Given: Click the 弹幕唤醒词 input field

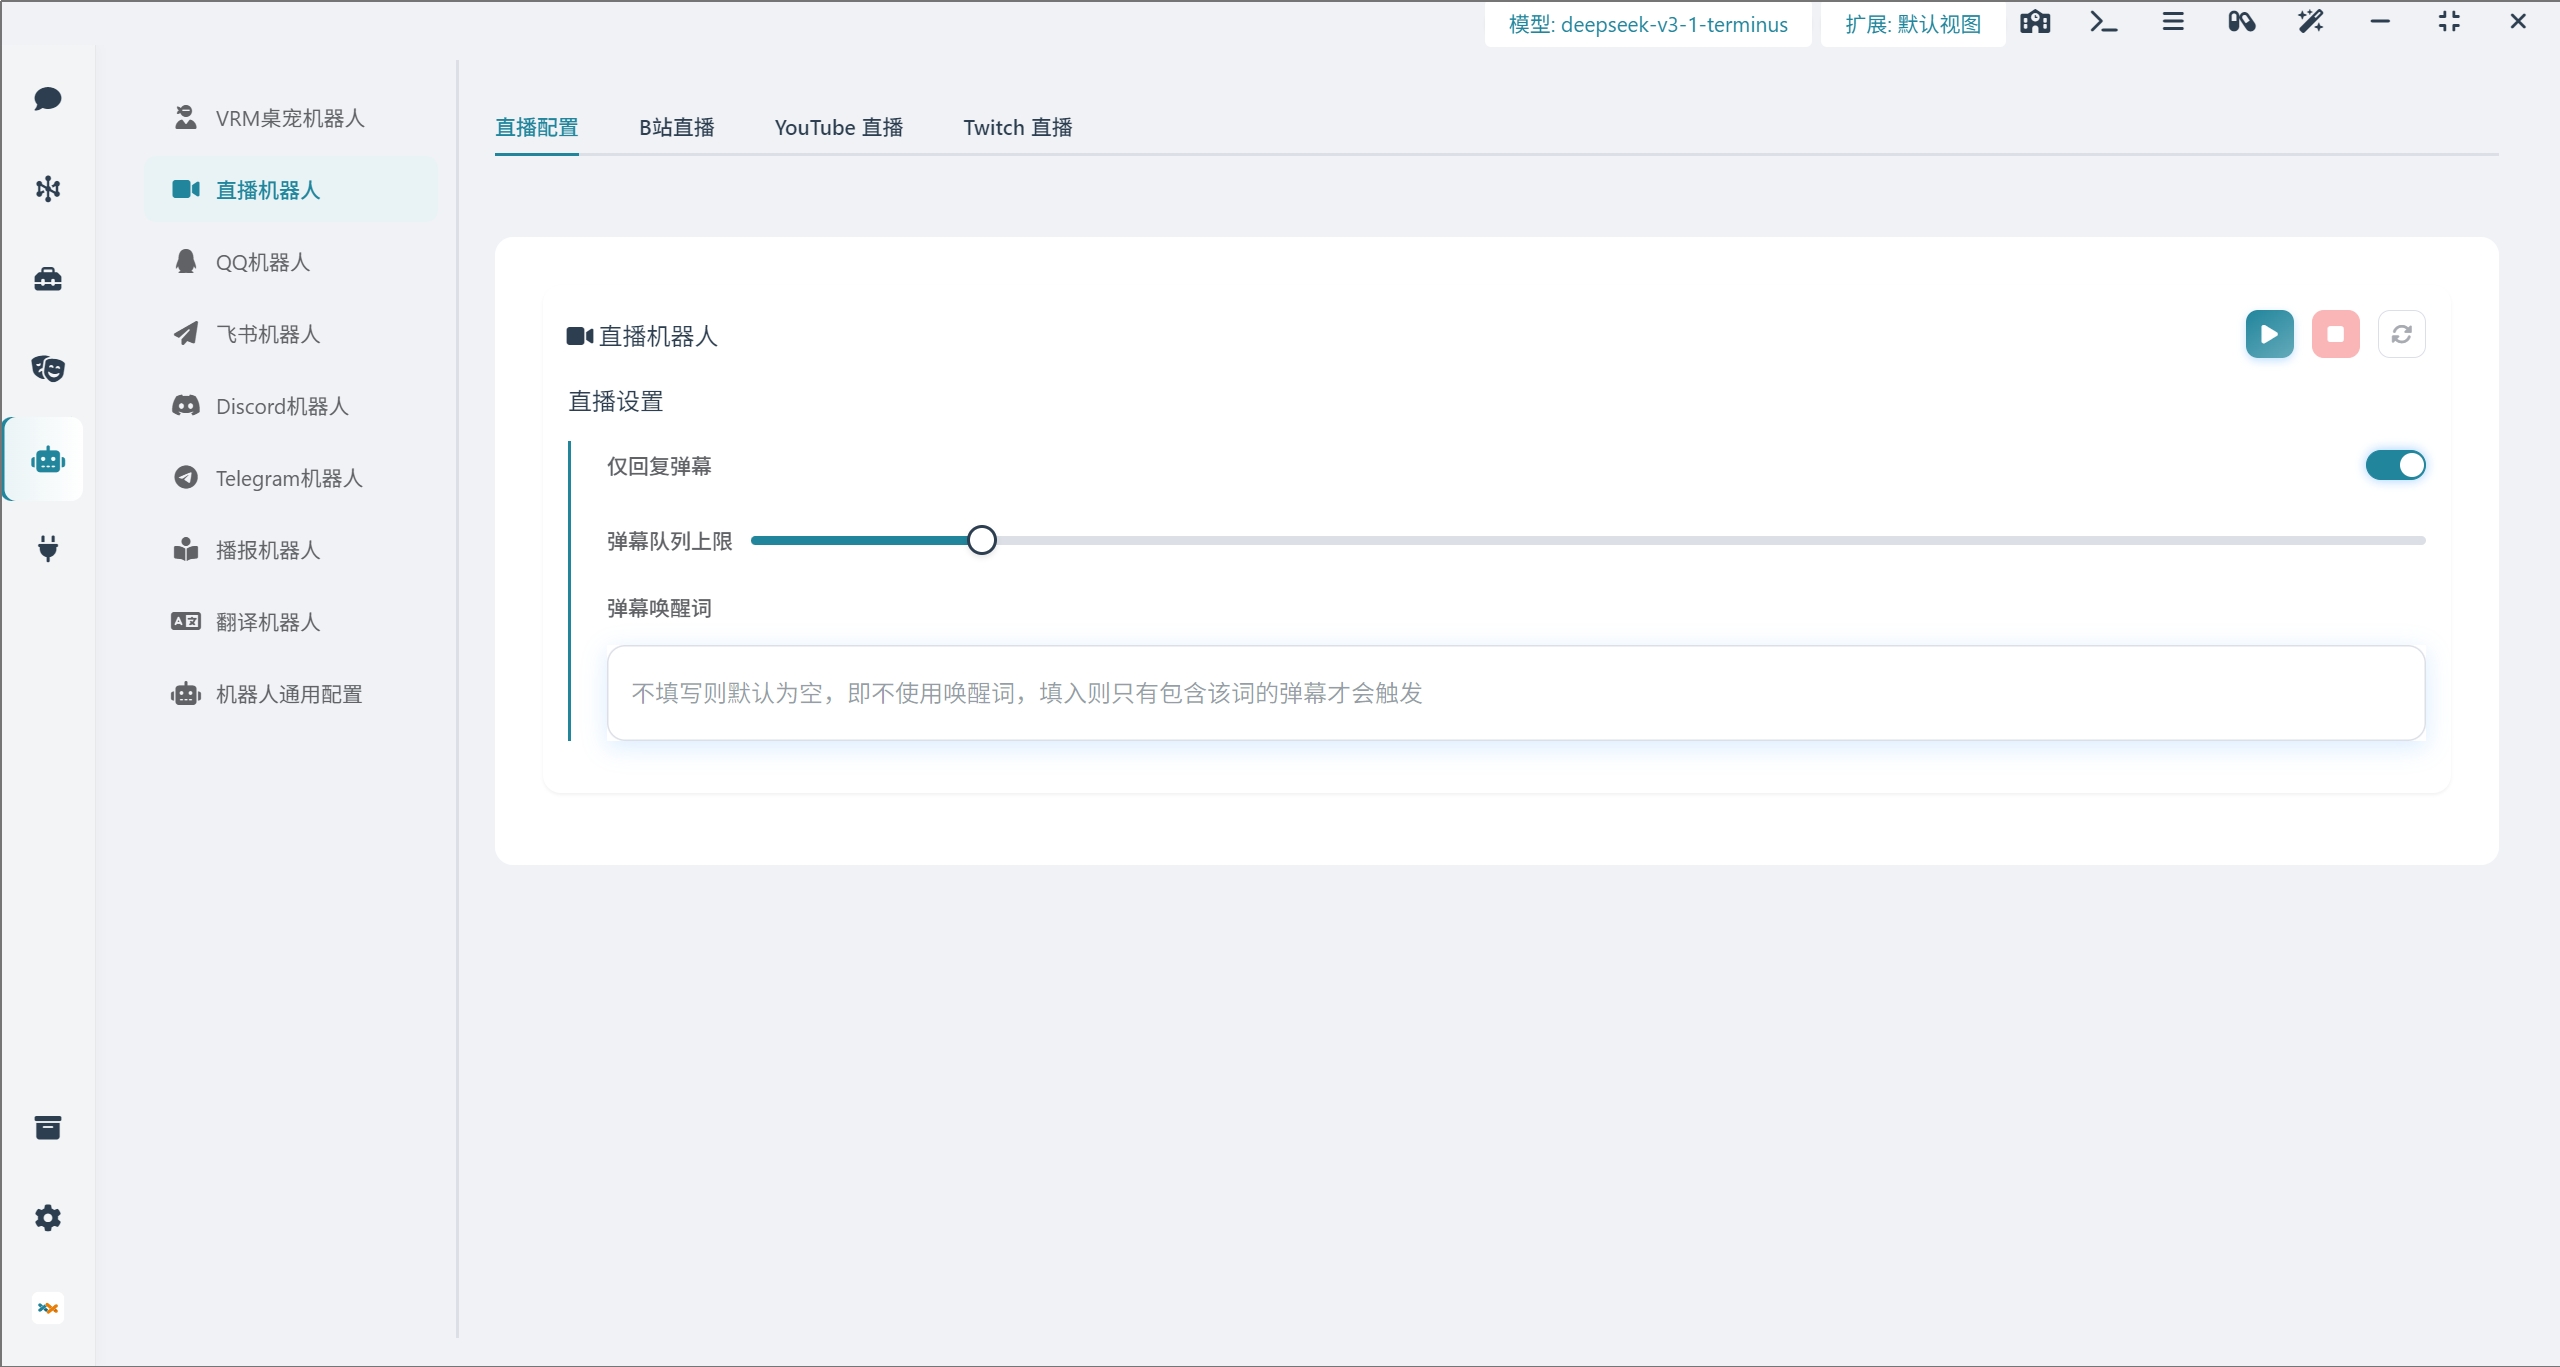Looking at the screenshot, I should (x=1515, y=693).
